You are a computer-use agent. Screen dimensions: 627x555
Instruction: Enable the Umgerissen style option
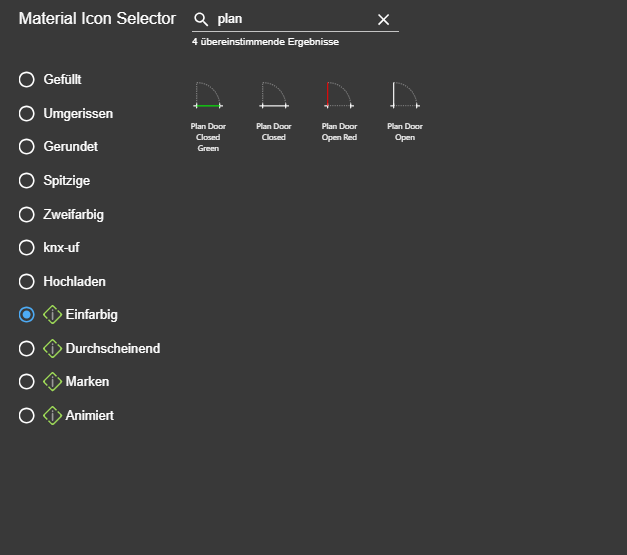[27, 114]
